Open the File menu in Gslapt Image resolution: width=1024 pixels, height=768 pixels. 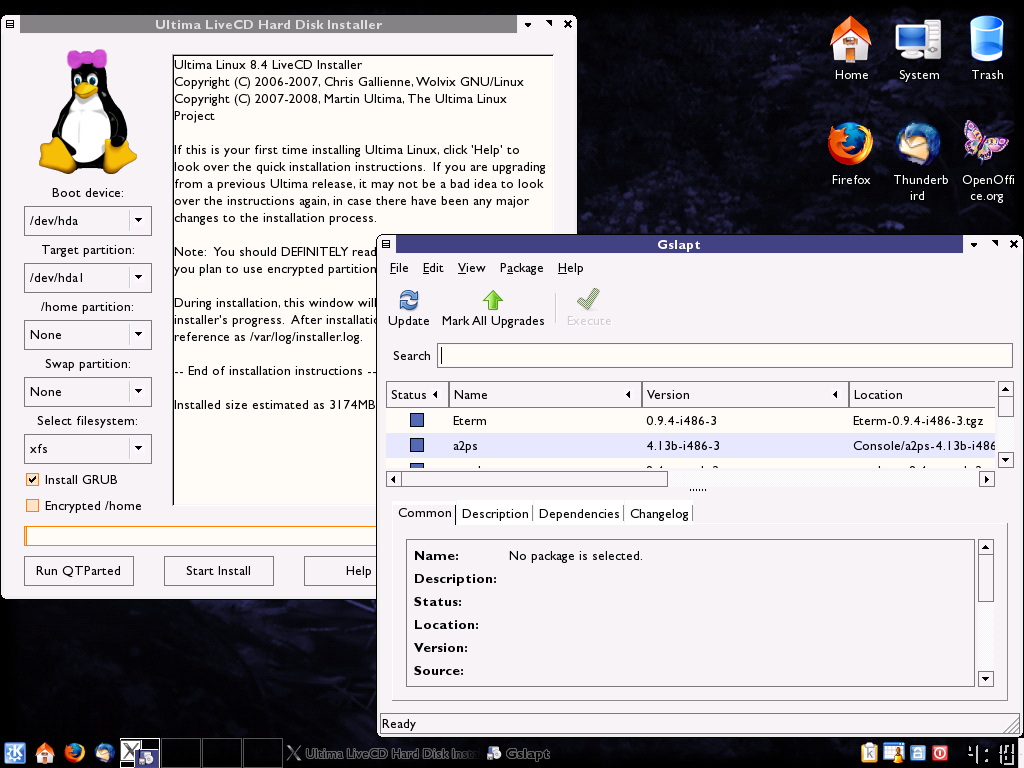399,268
